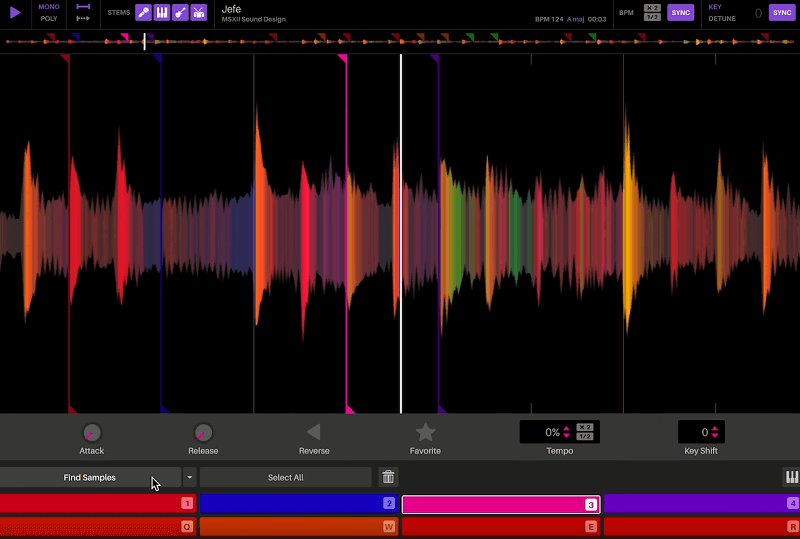
Task: Toggle the drums stem icon
Action: pos(199,13)
